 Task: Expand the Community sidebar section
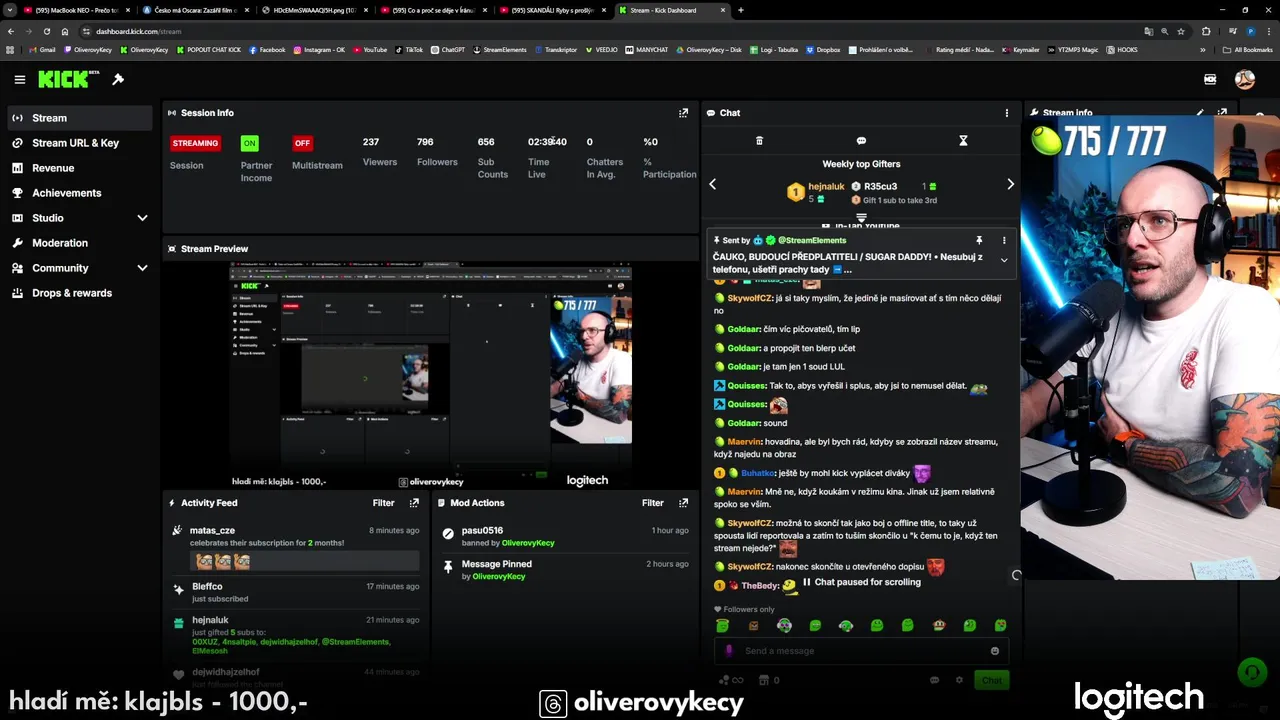pos(142,268)
